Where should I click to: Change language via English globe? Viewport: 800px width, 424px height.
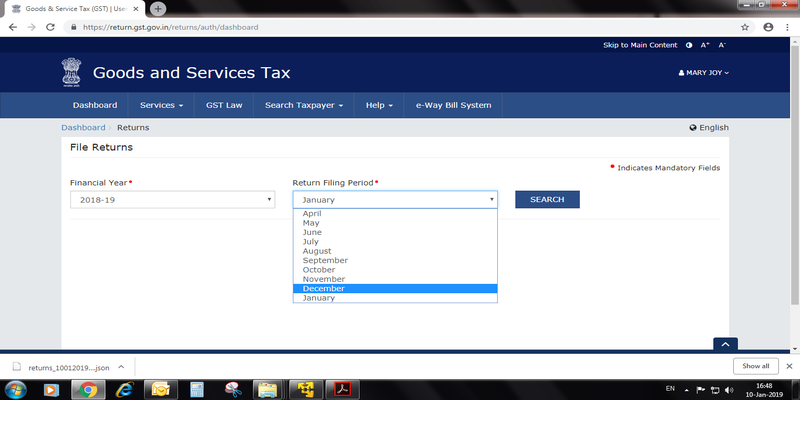[x=709, y=128]
